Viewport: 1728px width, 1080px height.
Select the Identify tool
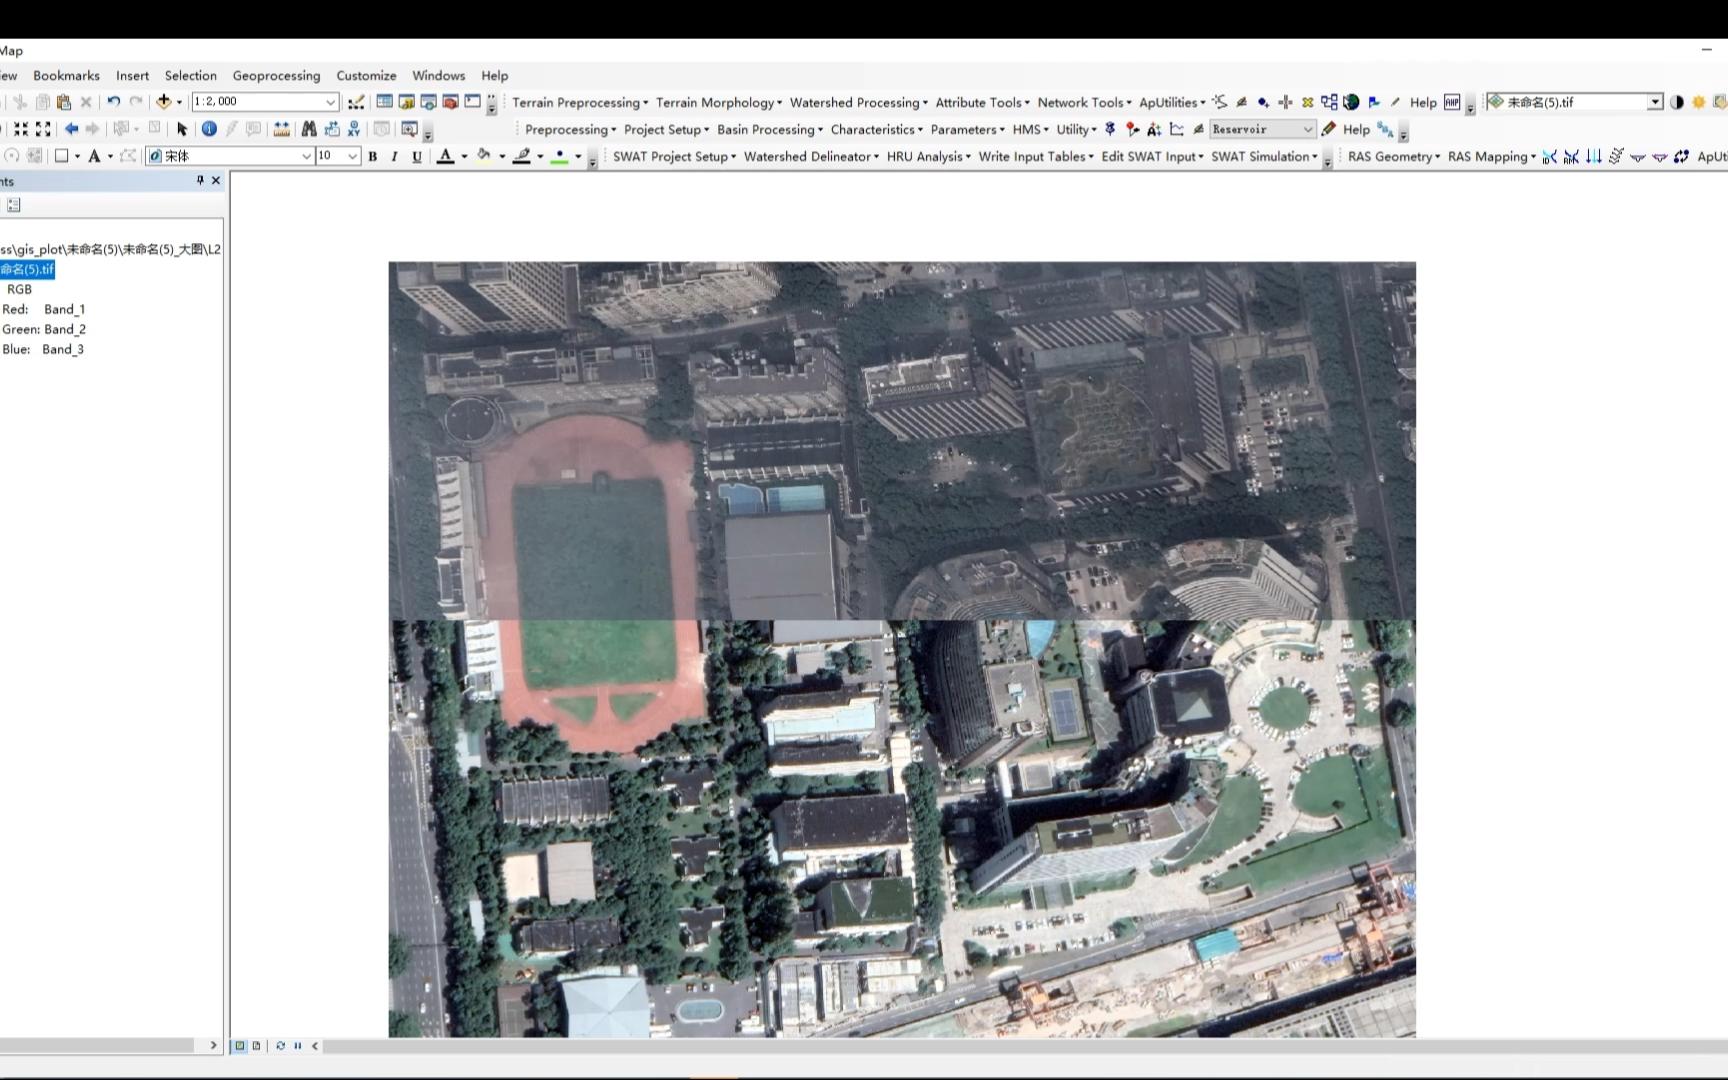tap(209, 129)
